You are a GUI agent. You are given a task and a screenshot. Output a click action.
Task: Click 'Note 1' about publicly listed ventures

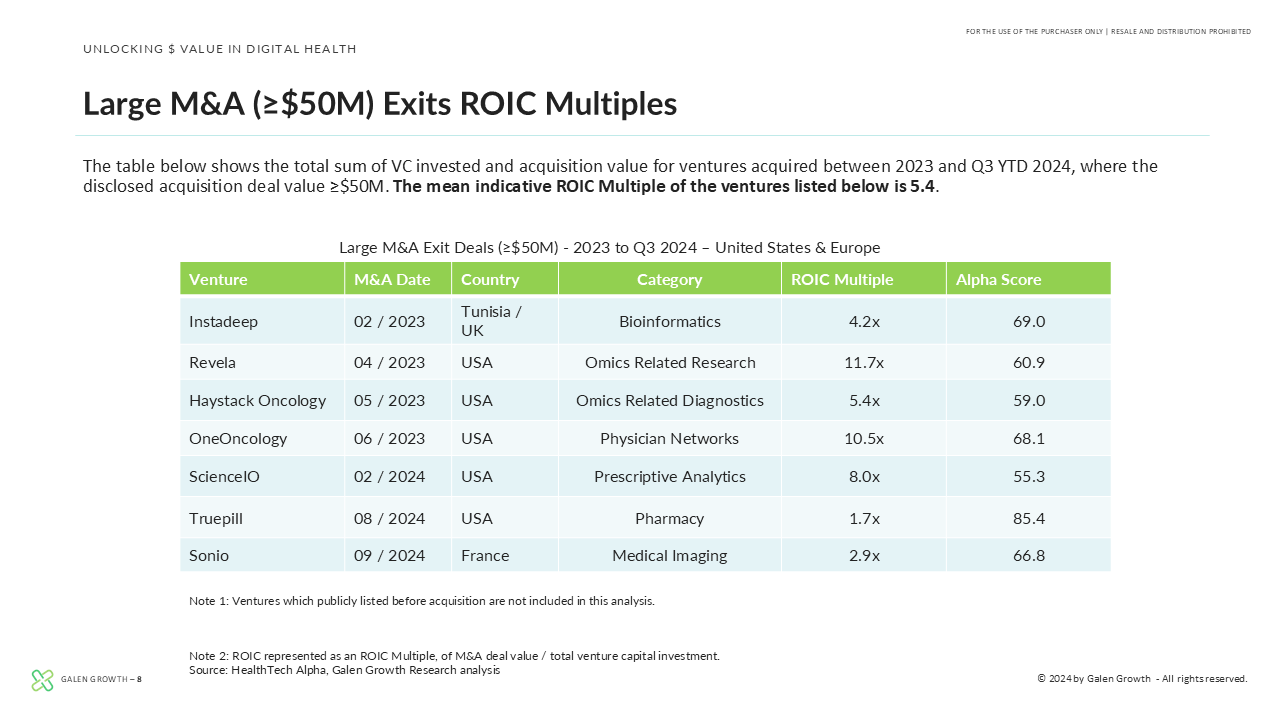[x=421, y=601]
